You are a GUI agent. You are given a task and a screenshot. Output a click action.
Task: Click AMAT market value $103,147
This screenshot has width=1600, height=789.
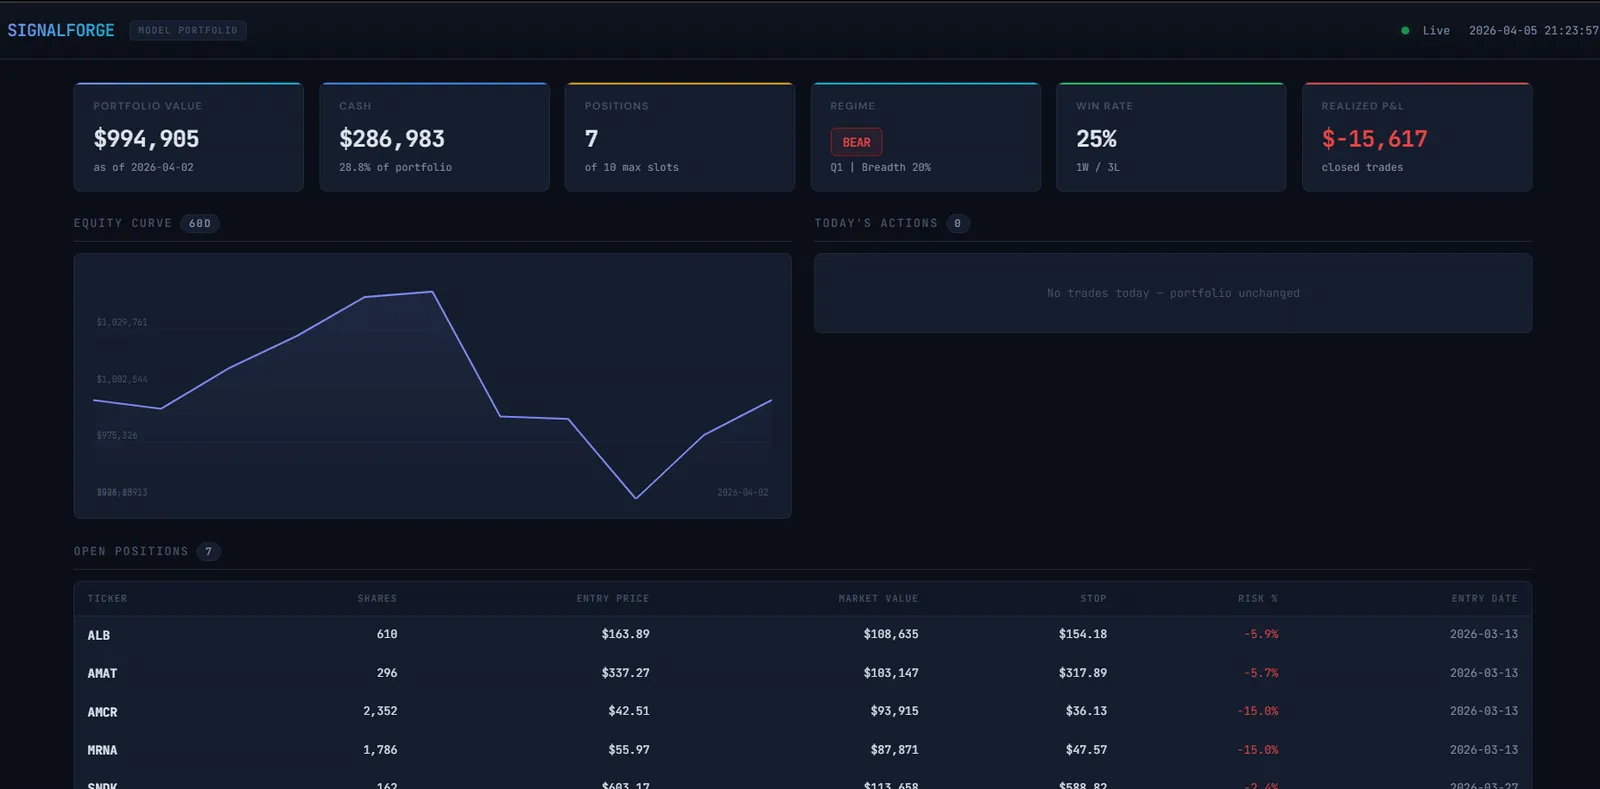[891, 673]
